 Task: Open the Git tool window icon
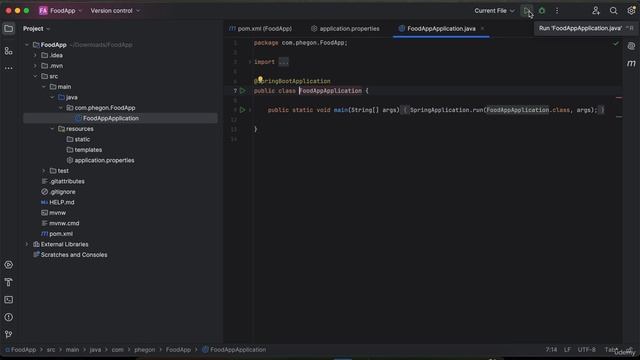click(9, 334)
